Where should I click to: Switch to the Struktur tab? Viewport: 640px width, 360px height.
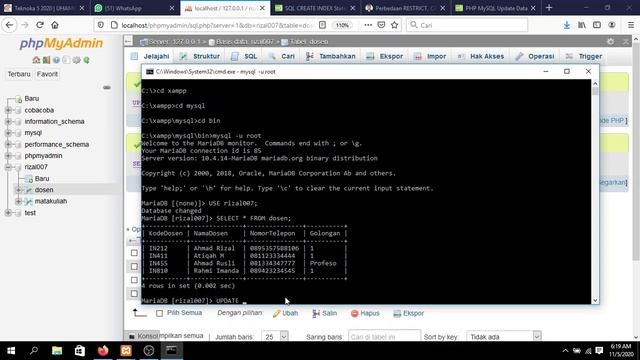pyautogui.click(x=200, y=56)
